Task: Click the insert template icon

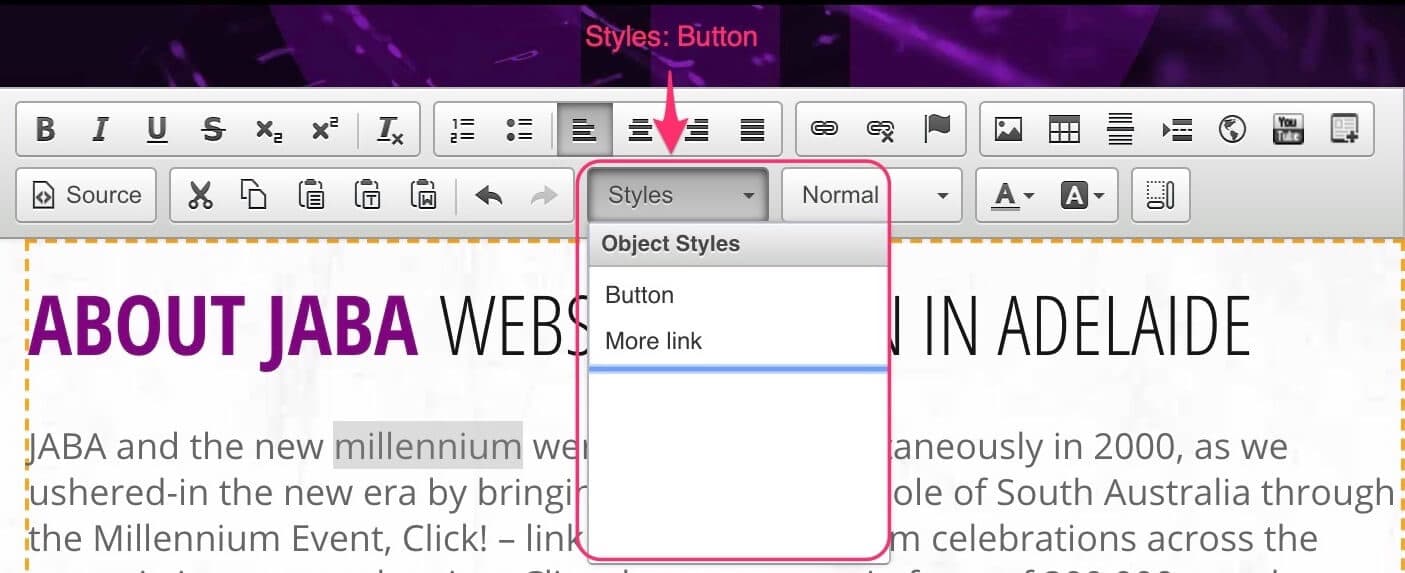Action: (x=1345, y=129)
